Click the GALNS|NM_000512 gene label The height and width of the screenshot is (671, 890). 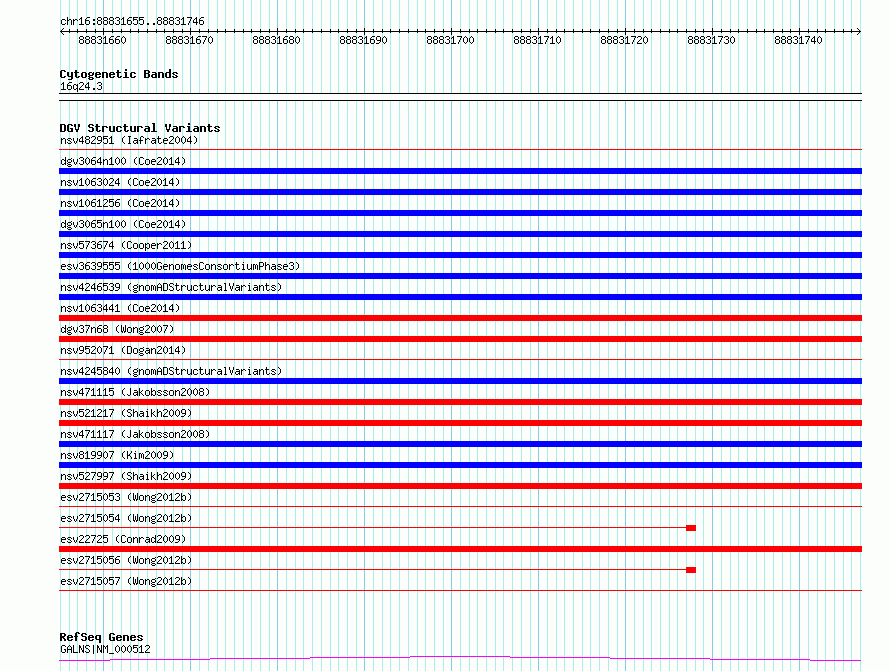click(x=105, y=649)
